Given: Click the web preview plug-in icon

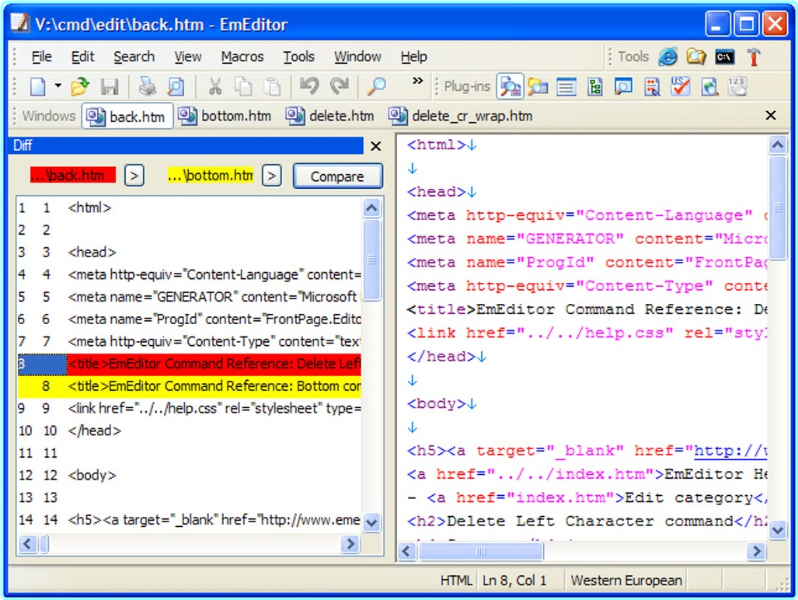Looking at the screenshot, I should click(709, 87).
